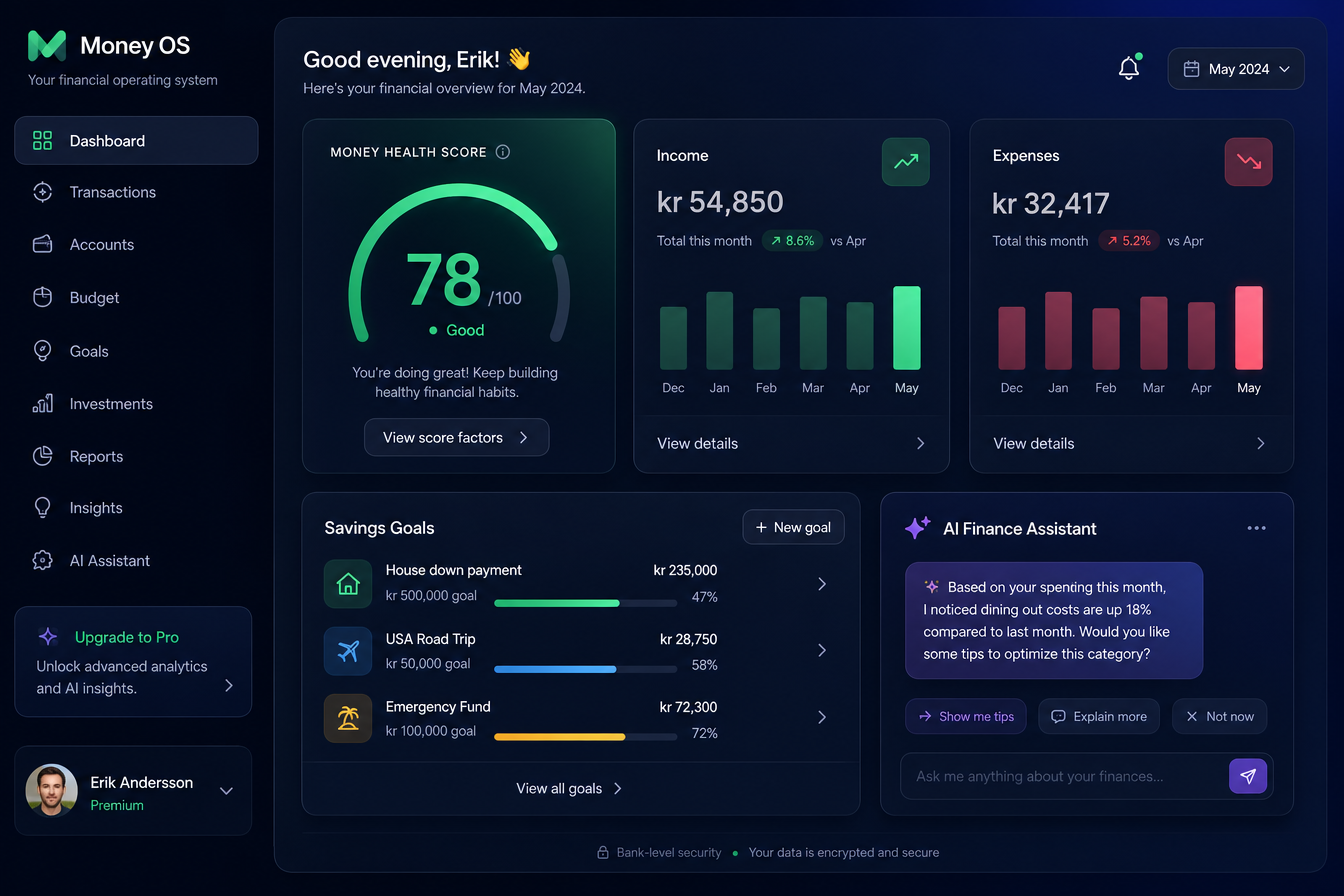
Task: Click the House down payment progress bar
Action: (x=586, y=603)
